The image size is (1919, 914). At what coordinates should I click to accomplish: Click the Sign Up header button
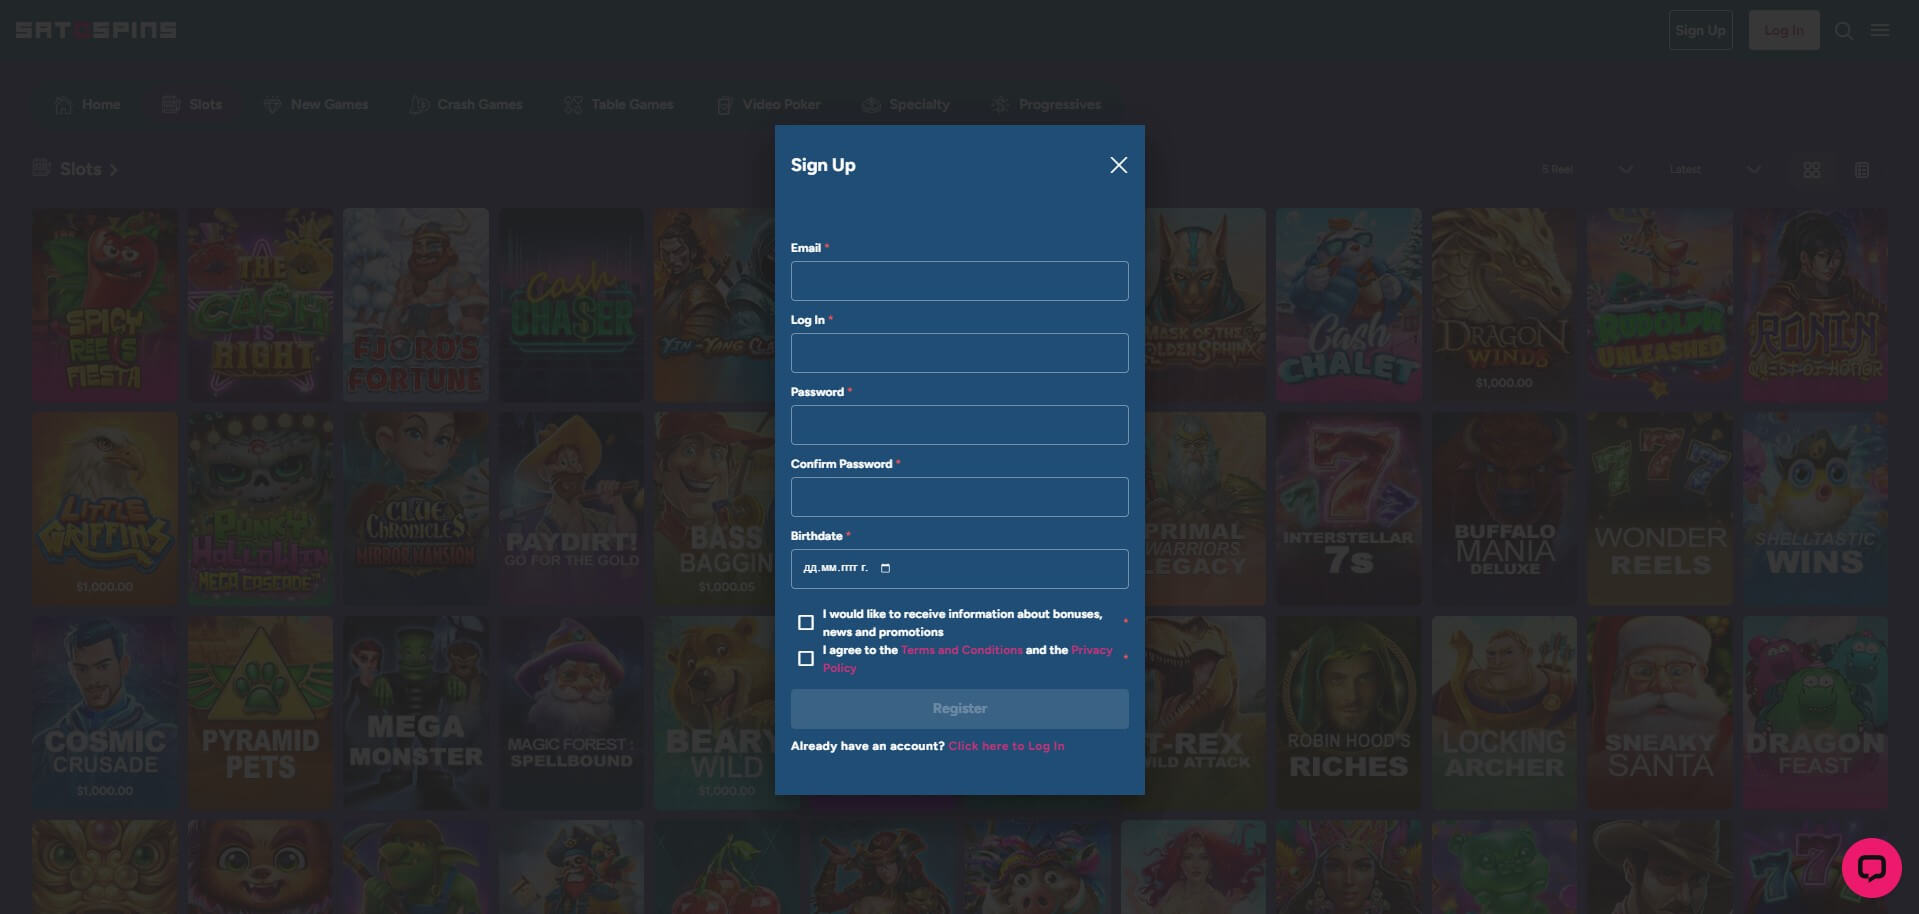[x=1700, y=30]
